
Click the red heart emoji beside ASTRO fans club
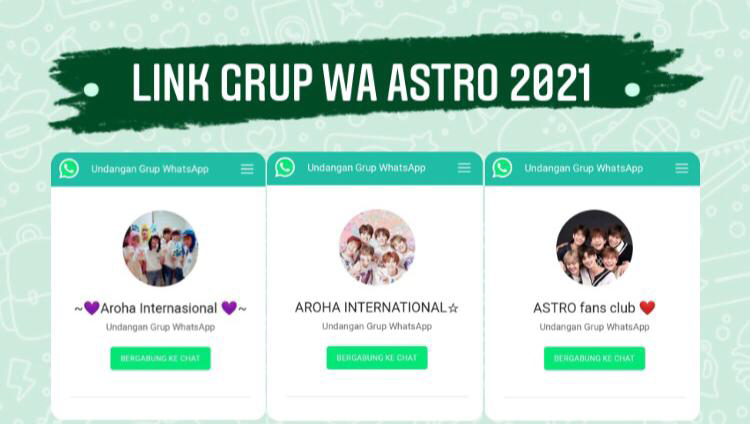(x=647, y=308)
